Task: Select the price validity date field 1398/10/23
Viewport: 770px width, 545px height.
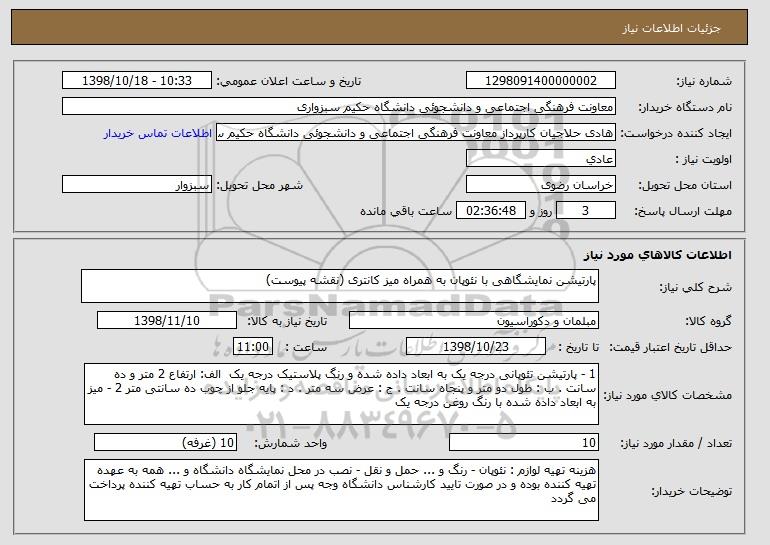Action: coord(476,347)
